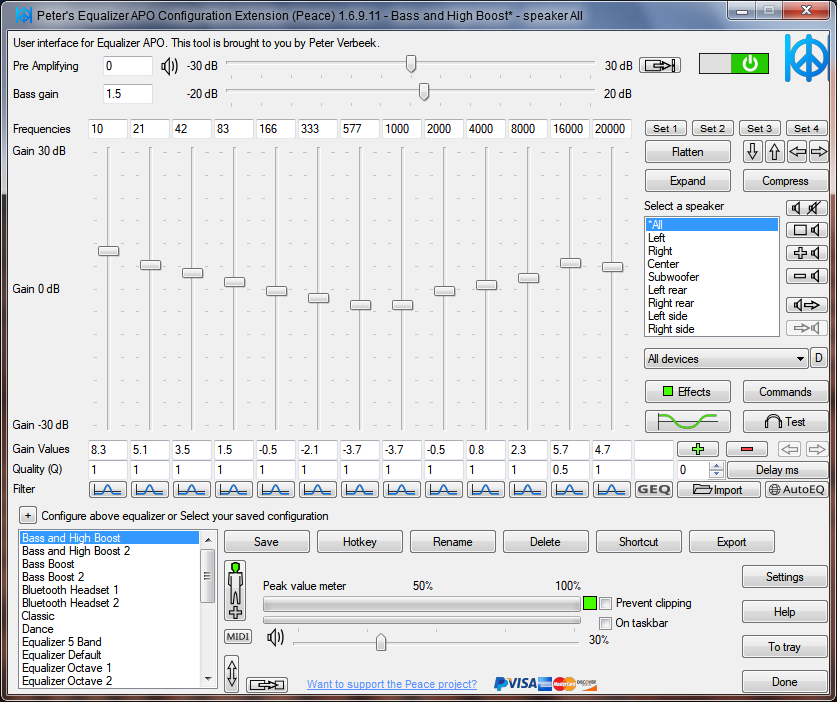
Task: Toggle the Effects button with green indicator
Action: click(x=688, y=392)
